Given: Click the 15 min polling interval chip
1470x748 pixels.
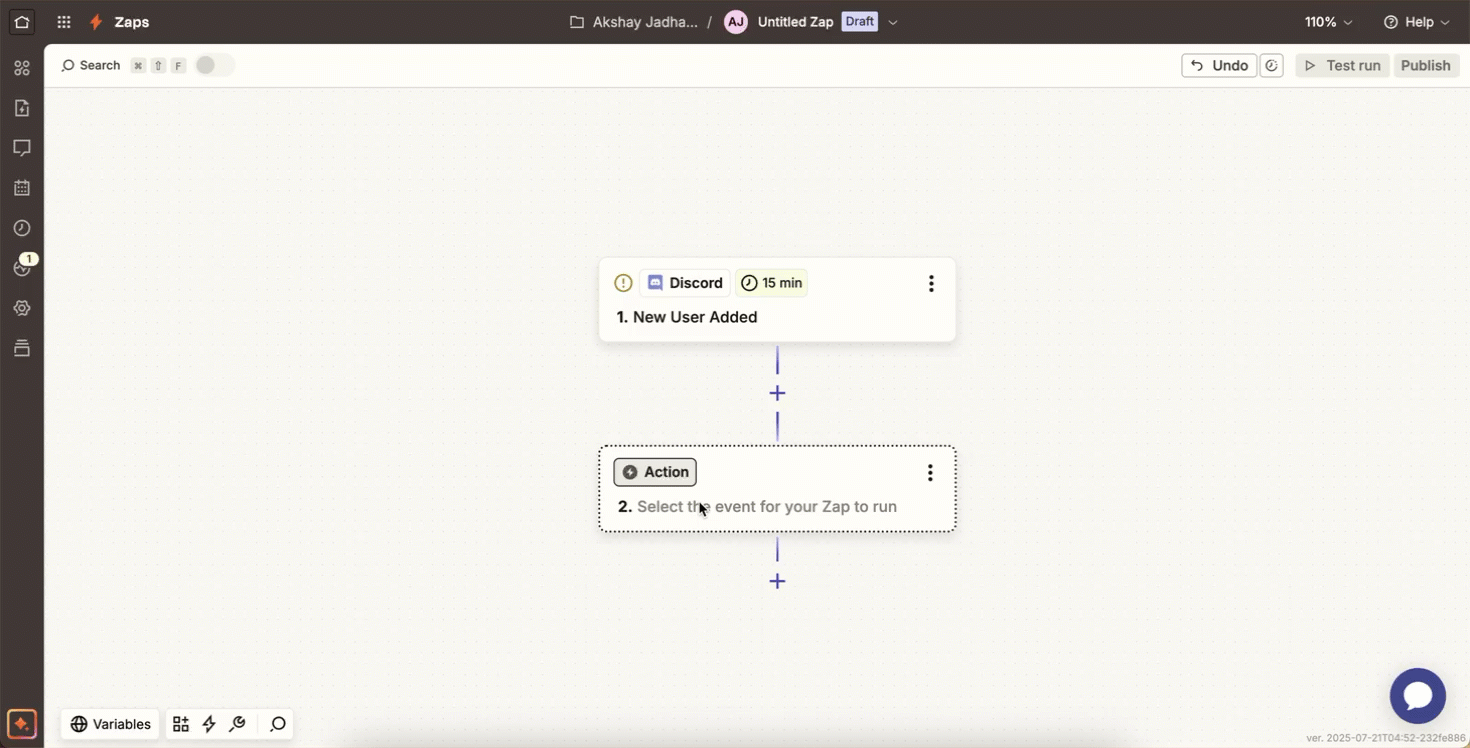Looking at the screenshot, I should [x=772, y=283].
